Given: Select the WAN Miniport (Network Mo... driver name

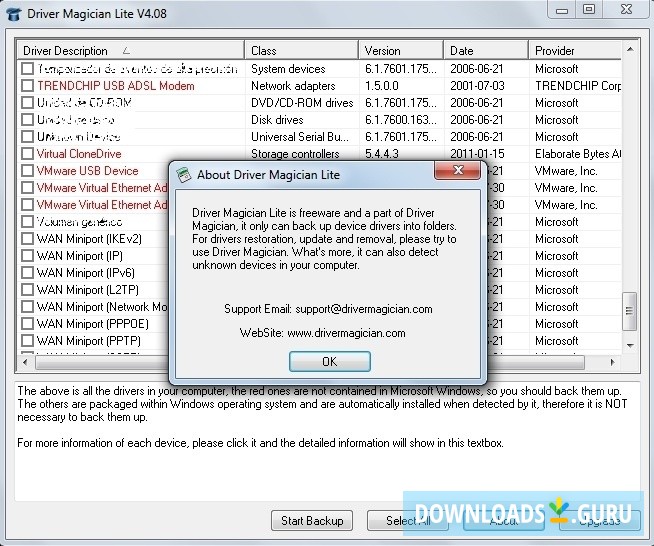Looking at the screenshot, I should pos(102,307).
